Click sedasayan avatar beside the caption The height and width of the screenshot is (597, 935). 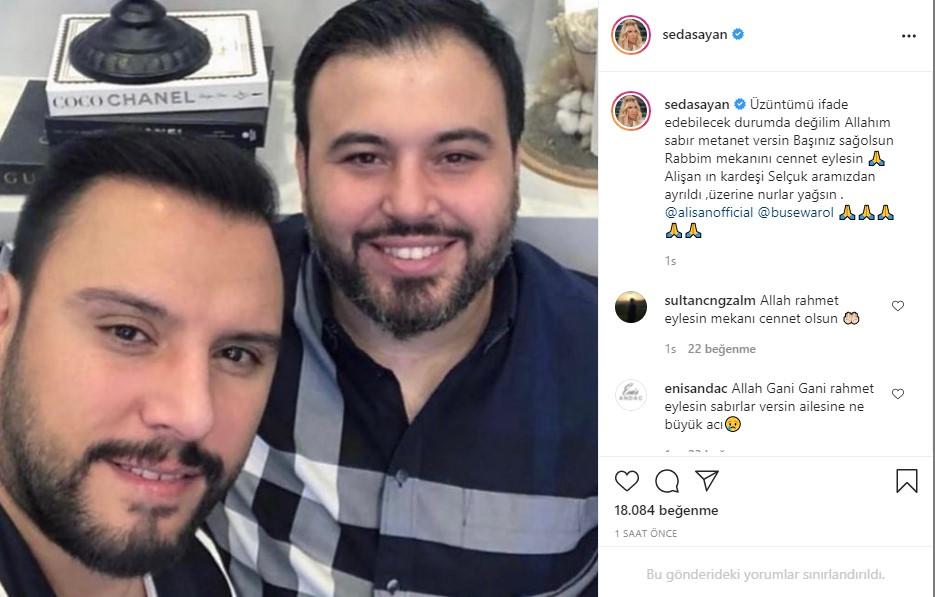[631, 111]
